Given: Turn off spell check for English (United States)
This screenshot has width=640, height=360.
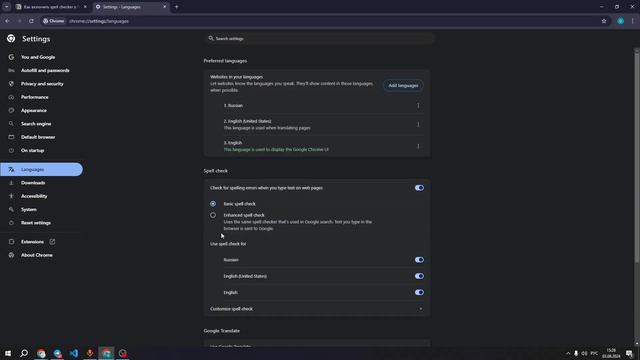Looking at the screenshot, I should pyautogui.click(x=419, y=276).
